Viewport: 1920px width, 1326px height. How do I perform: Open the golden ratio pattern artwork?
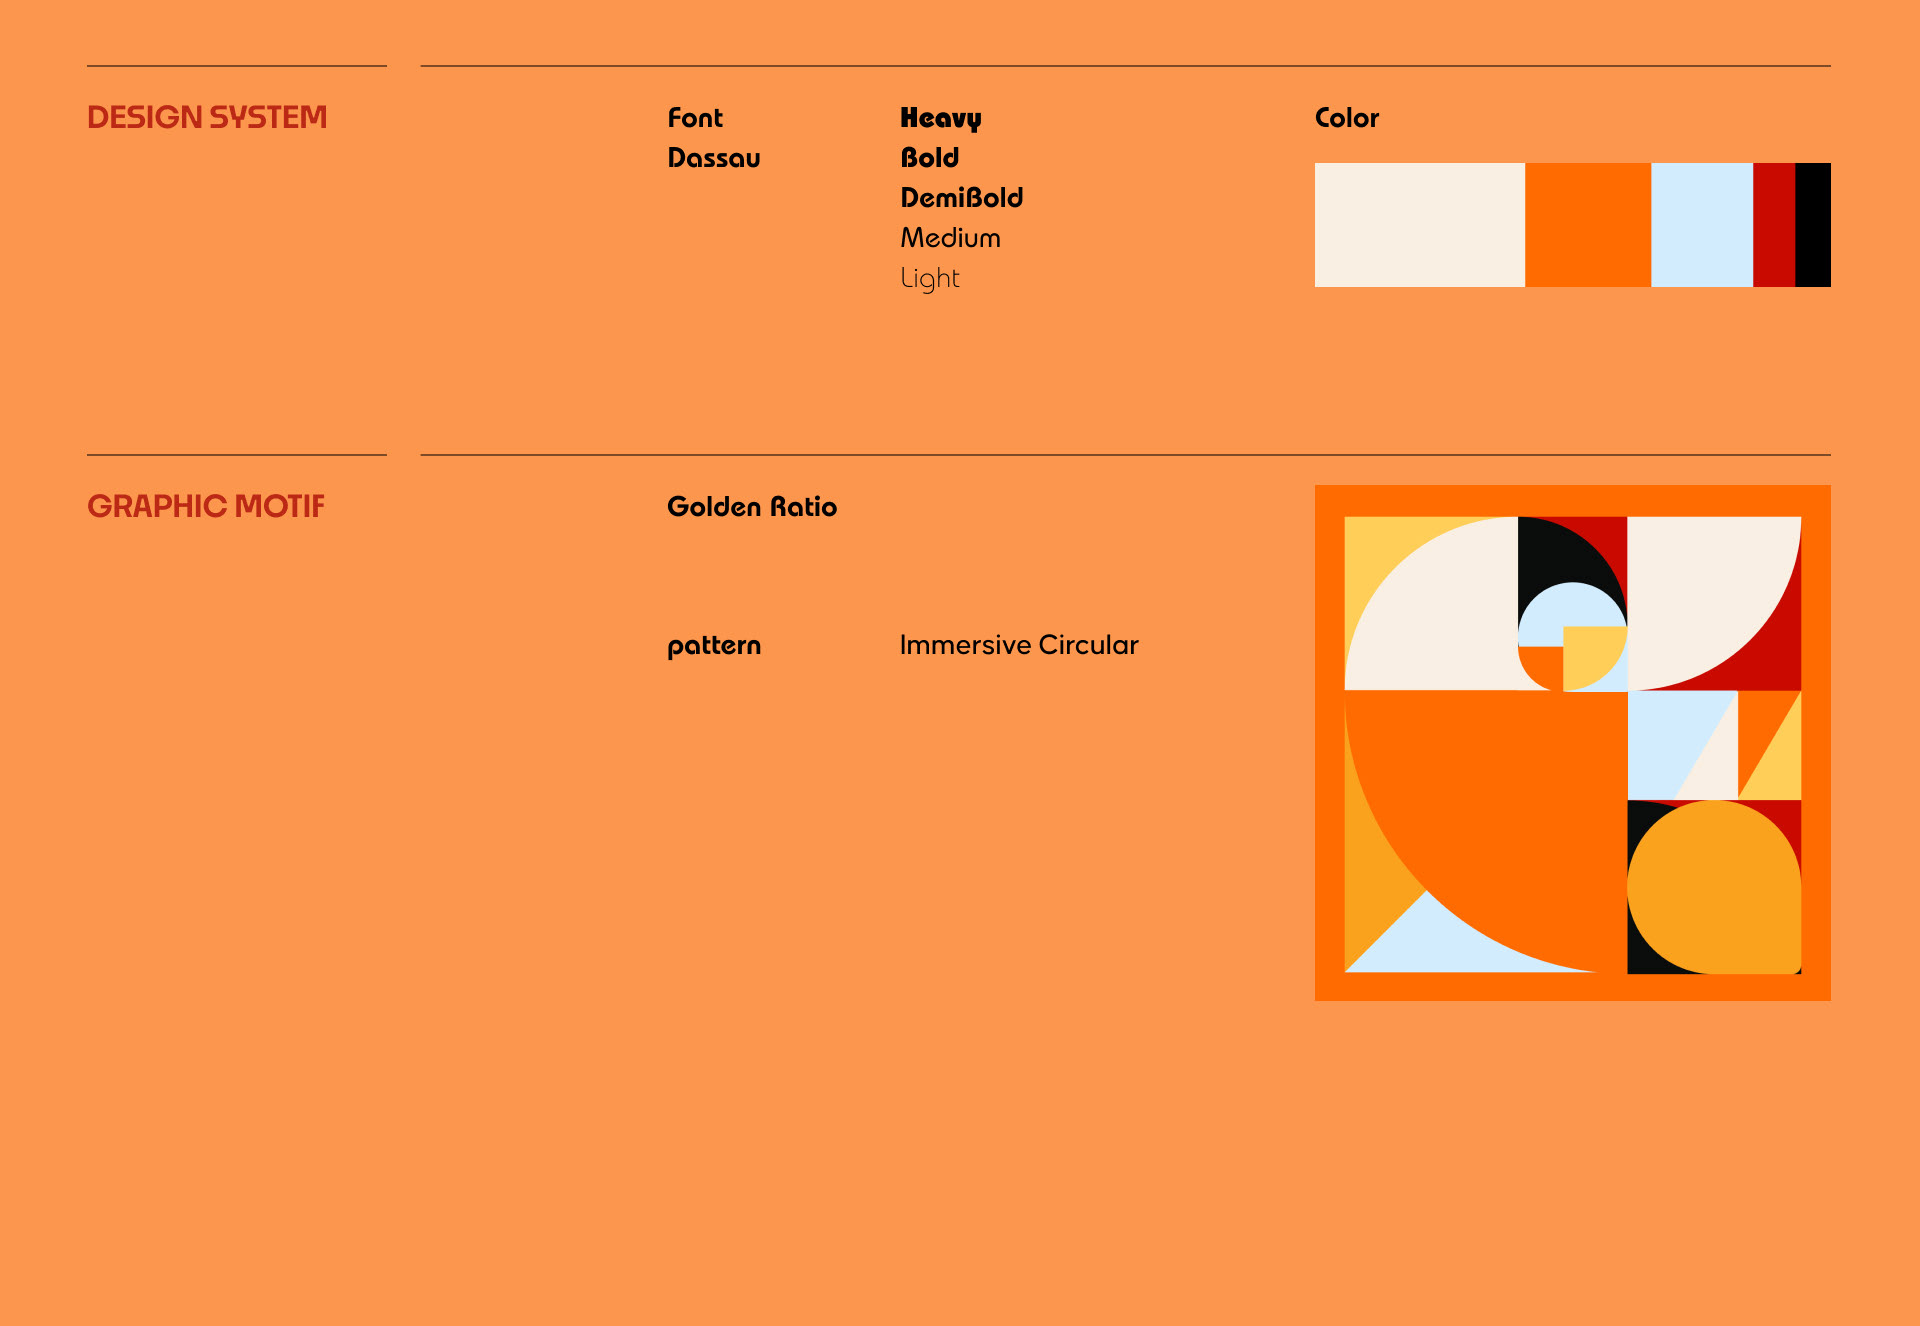(1573, 743)
